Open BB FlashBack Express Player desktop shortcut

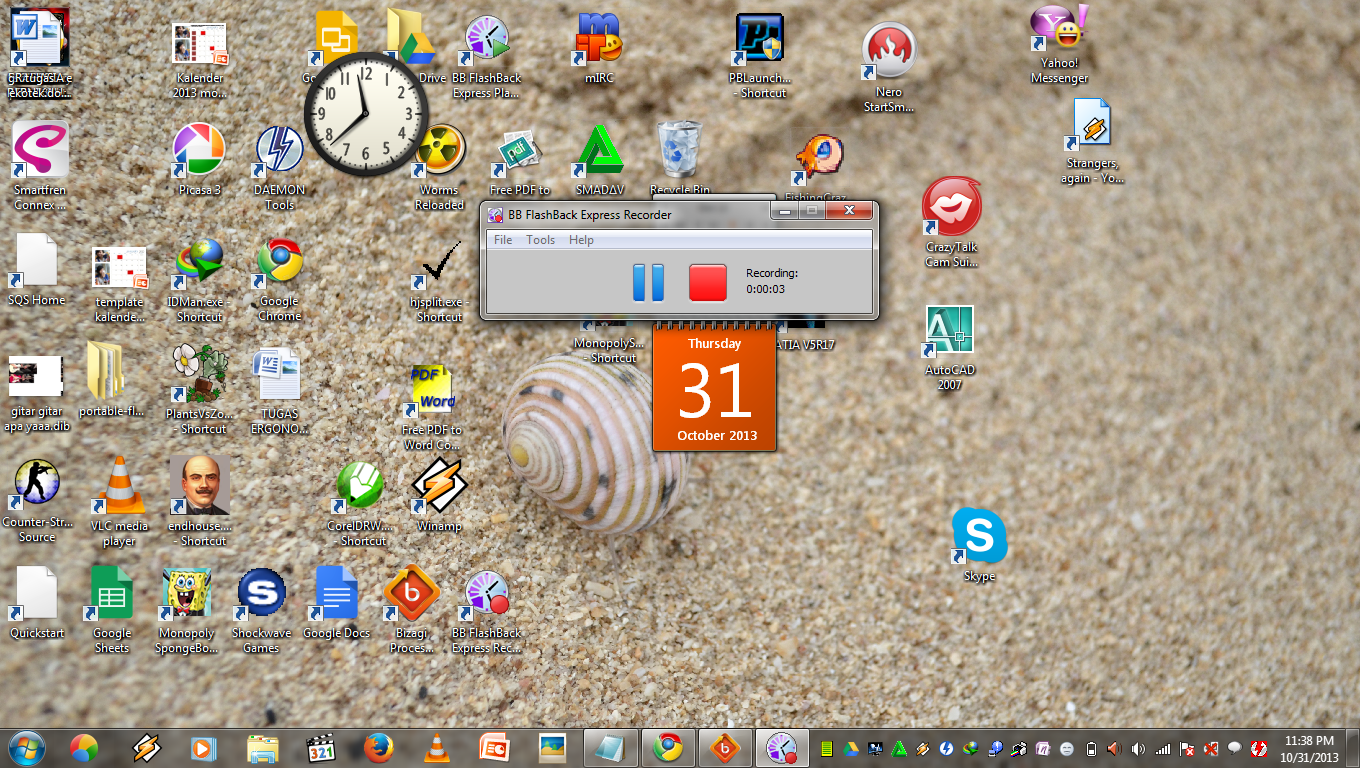[486, 56]
